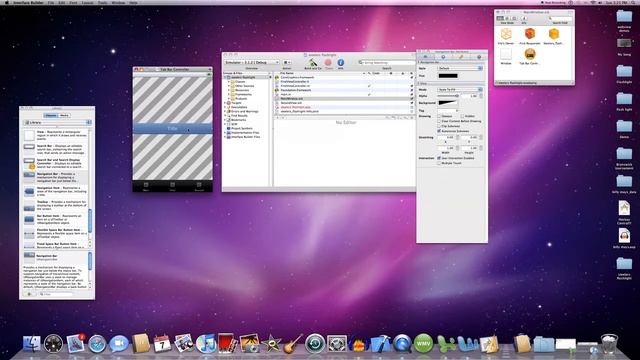Screen dimensions: 640x360
Task: Toggle the Hidden checkbox in Inspector
Action: click(x=462, y=116)
